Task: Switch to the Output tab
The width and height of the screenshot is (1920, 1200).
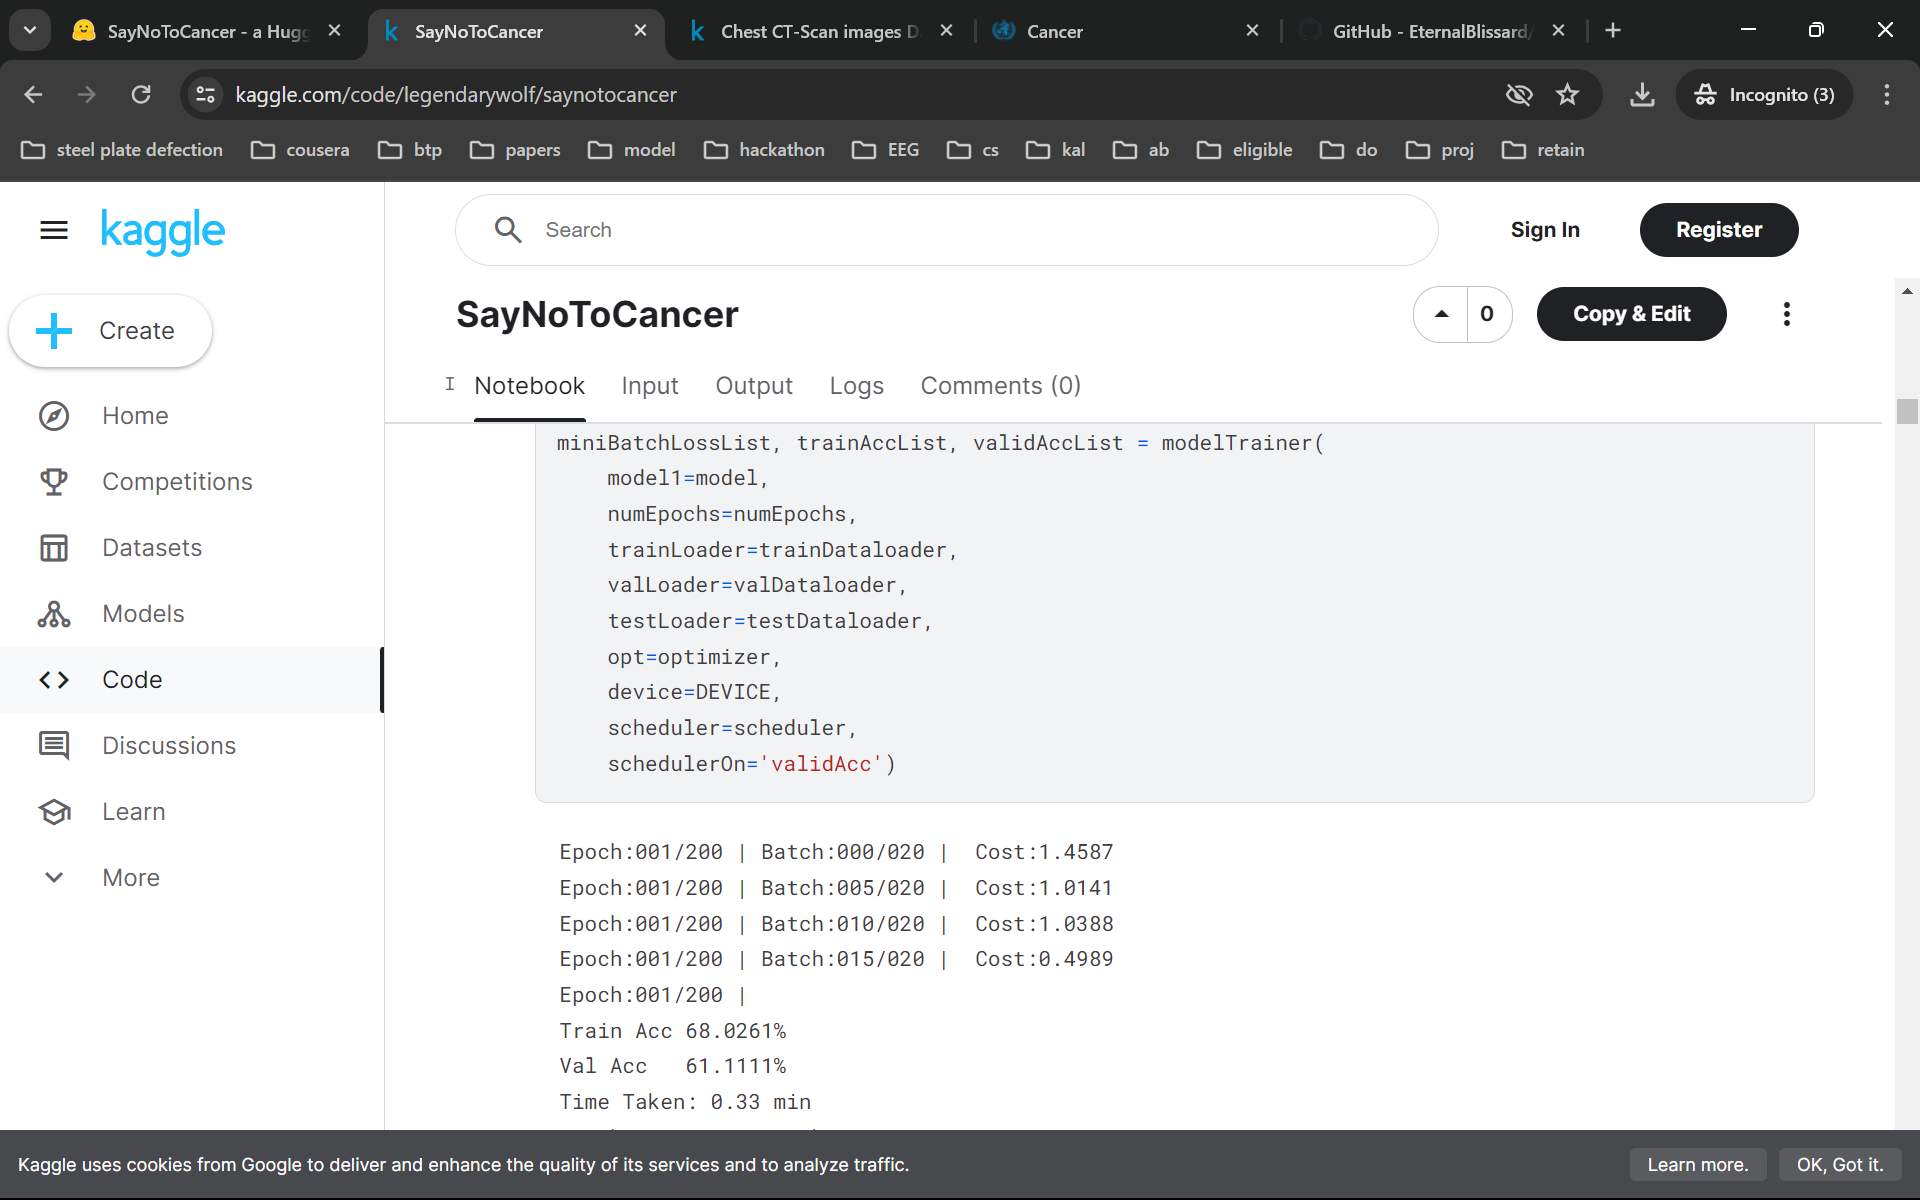Action: tap(754, 386)
